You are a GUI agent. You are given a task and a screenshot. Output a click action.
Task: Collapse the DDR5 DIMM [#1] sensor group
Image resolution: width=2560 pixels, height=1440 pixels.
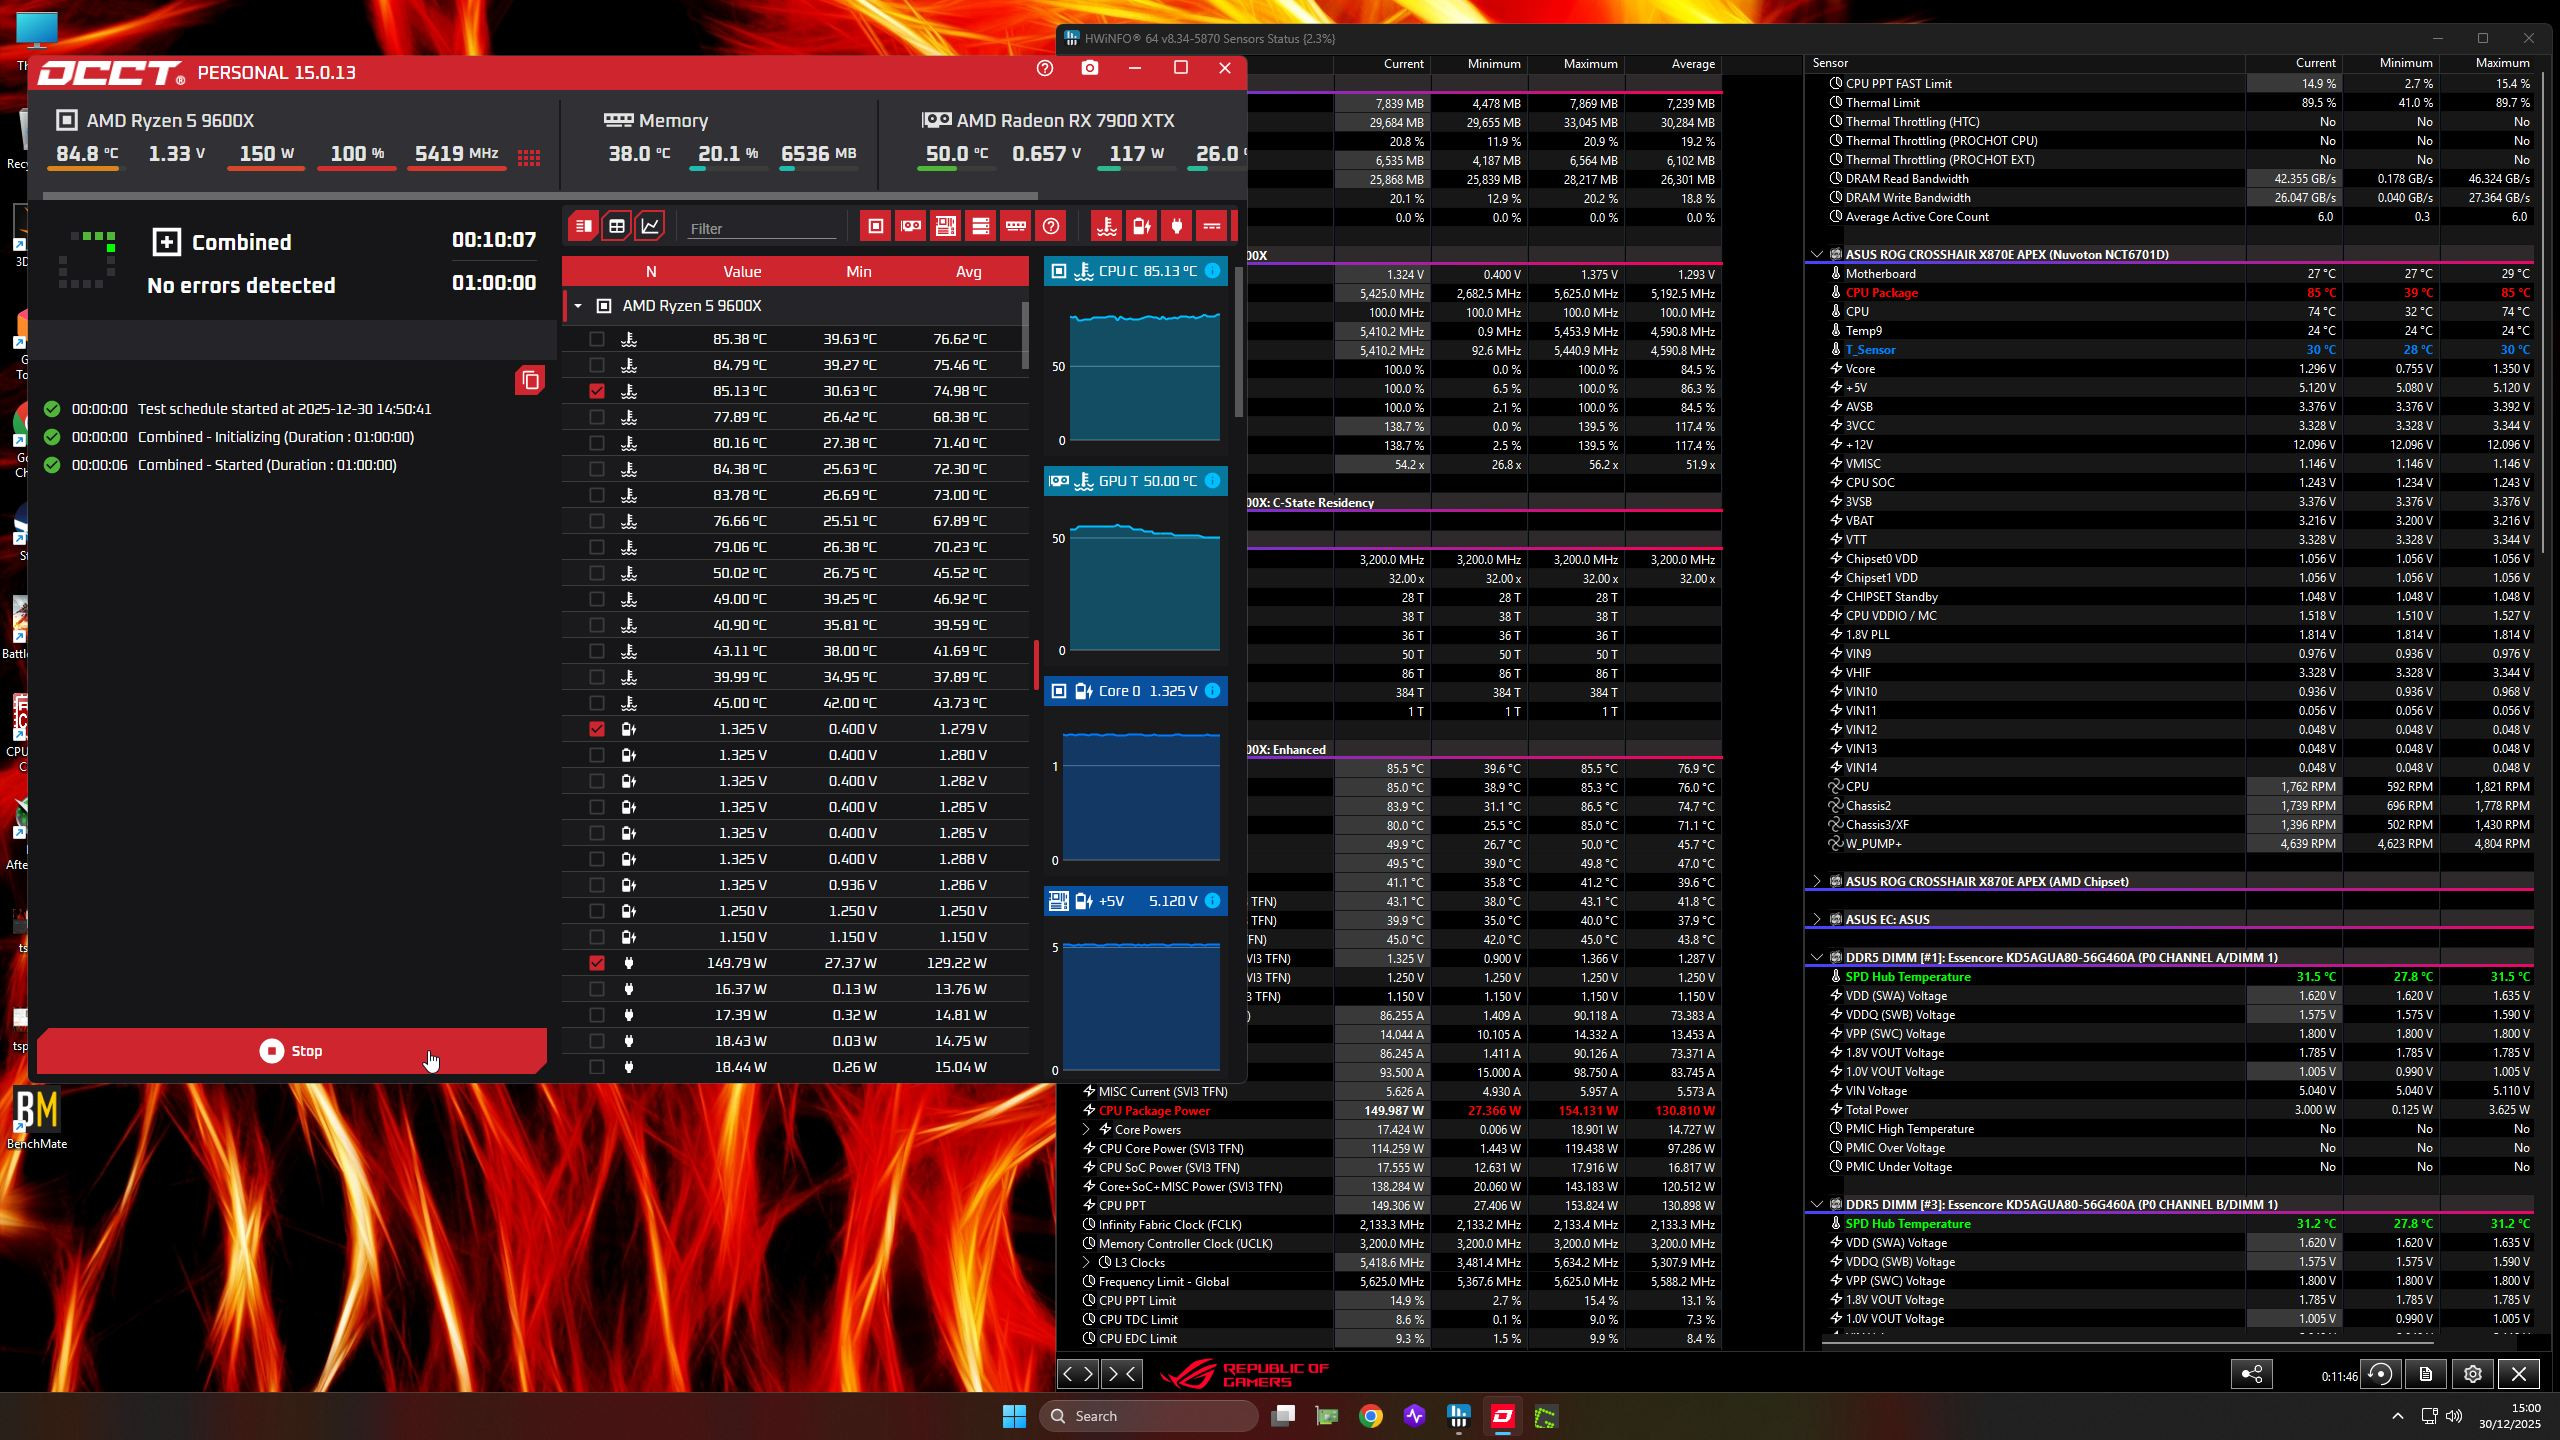[1817, 957]
